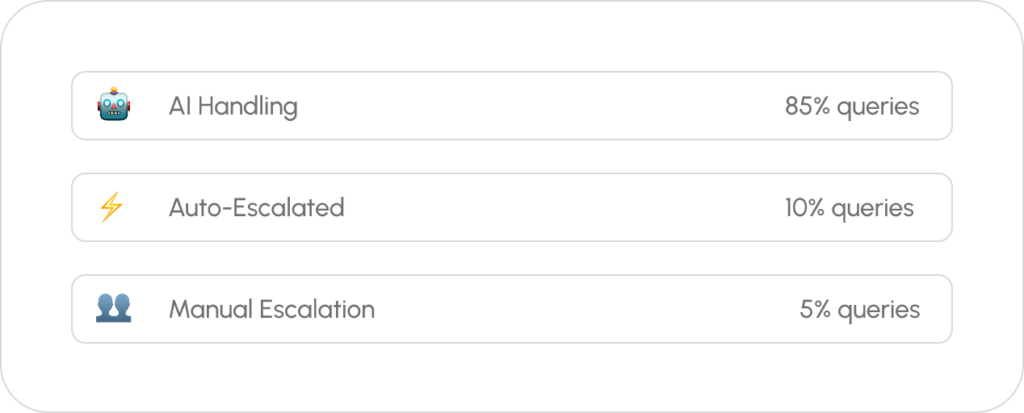The height and width of the screenshot is (413, 1024).
Task: Click the 5% number
Action: [x=815, y=309]
